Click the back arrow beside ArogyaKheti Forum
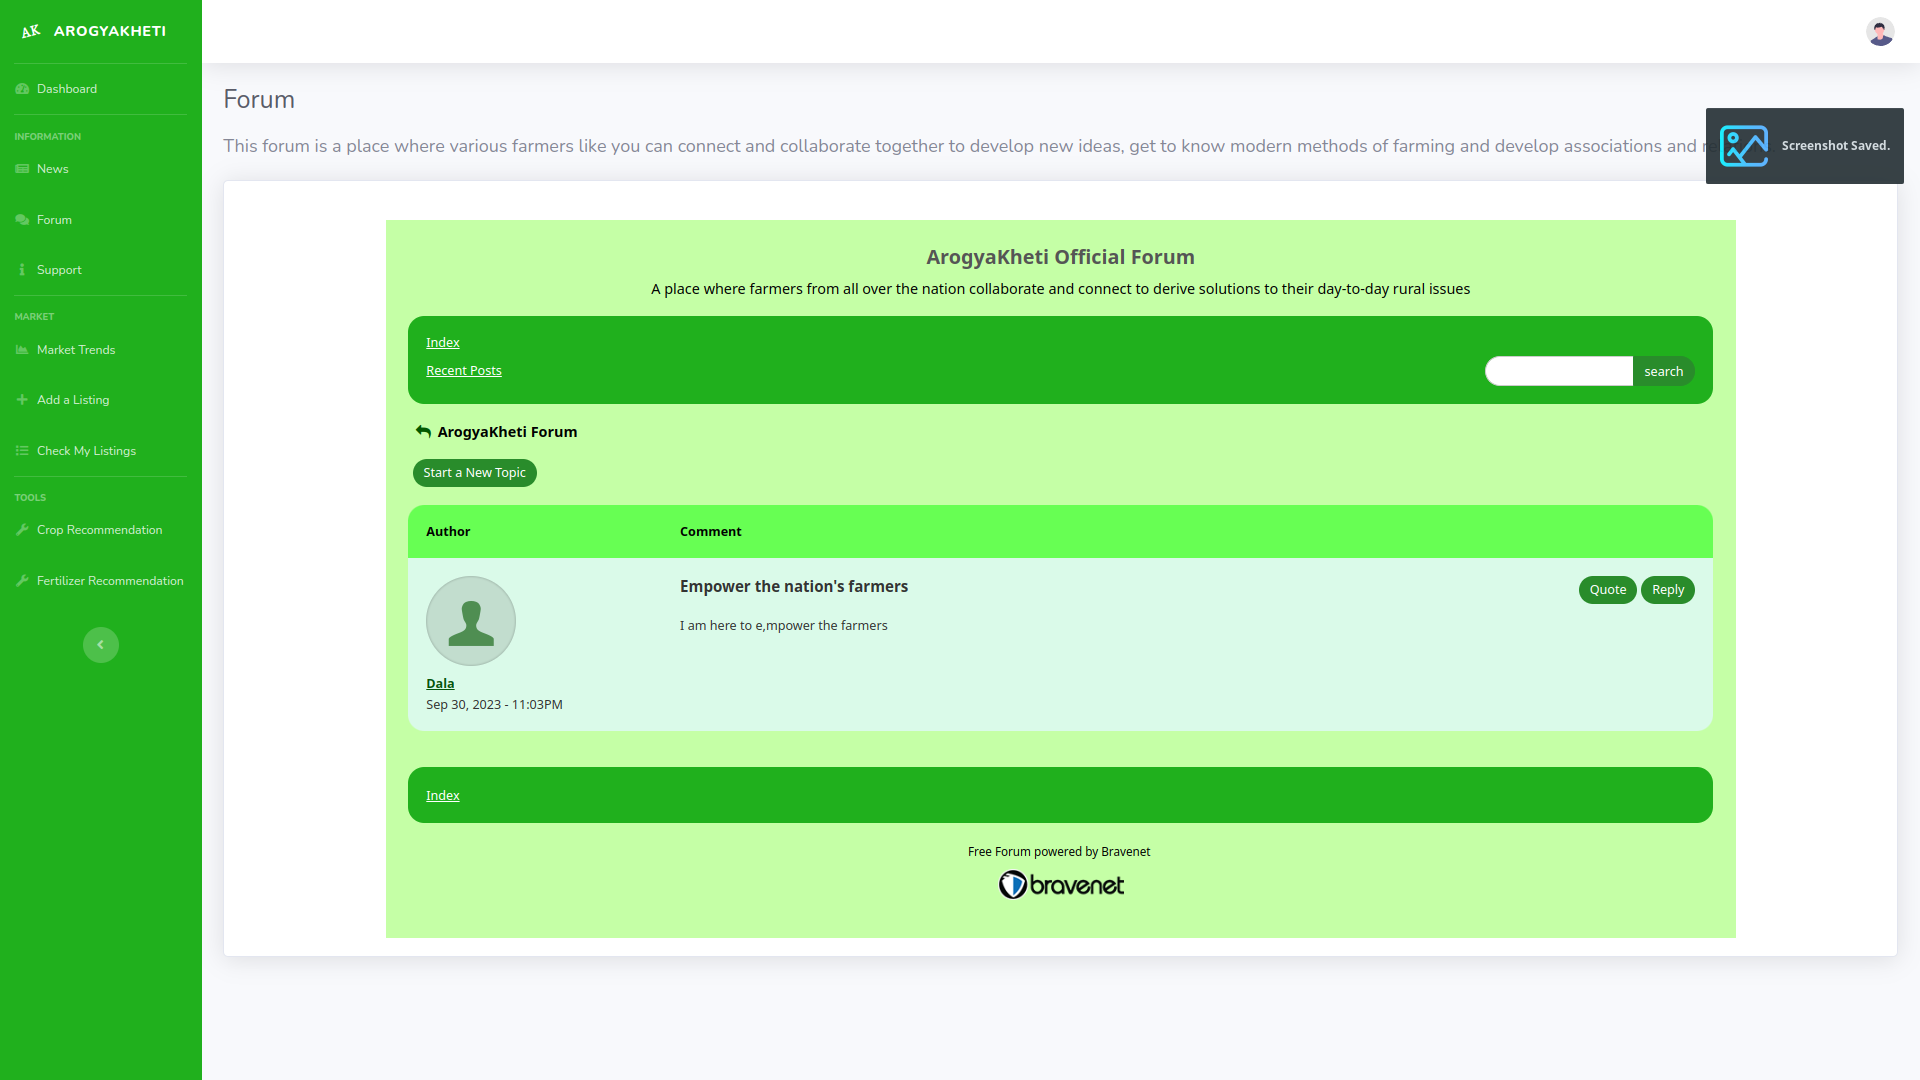1920x1080 pixels. click(423, 432)
